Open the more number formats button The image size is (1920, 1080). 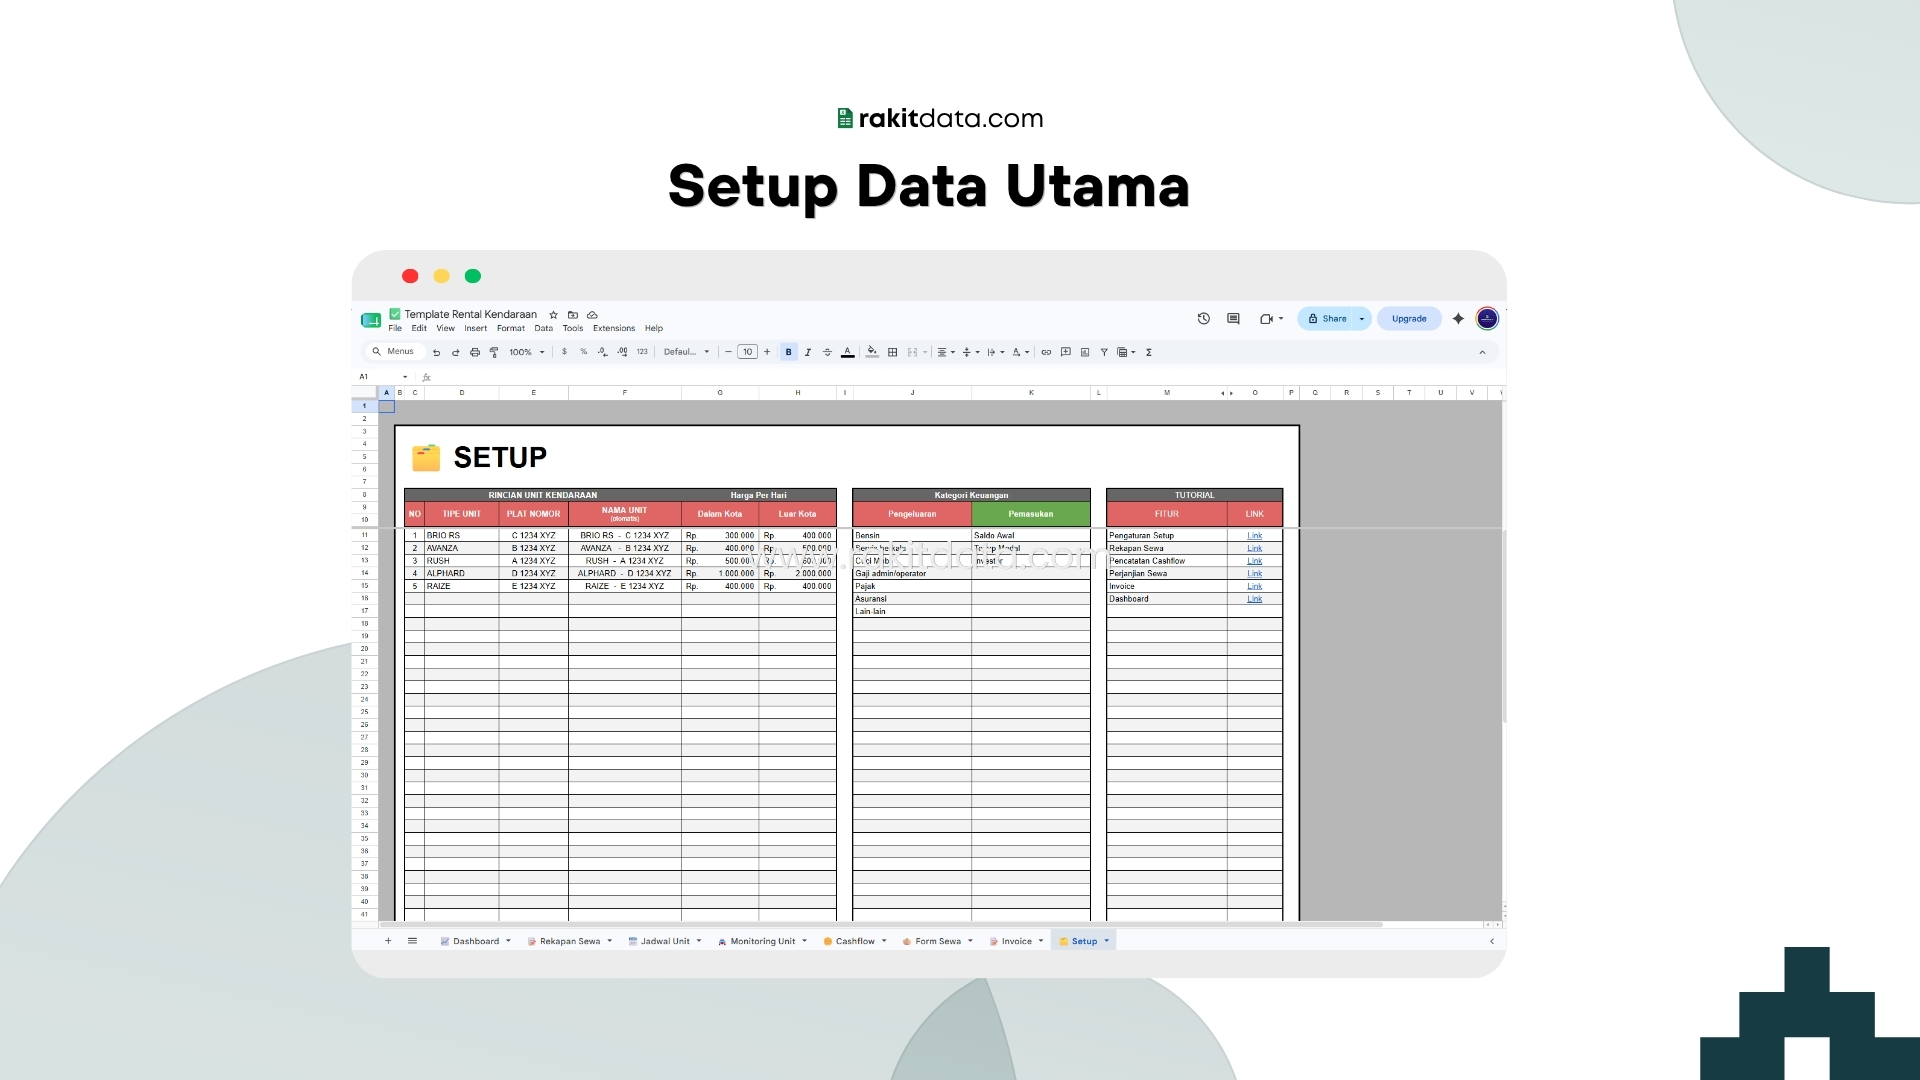pos(642,352)
